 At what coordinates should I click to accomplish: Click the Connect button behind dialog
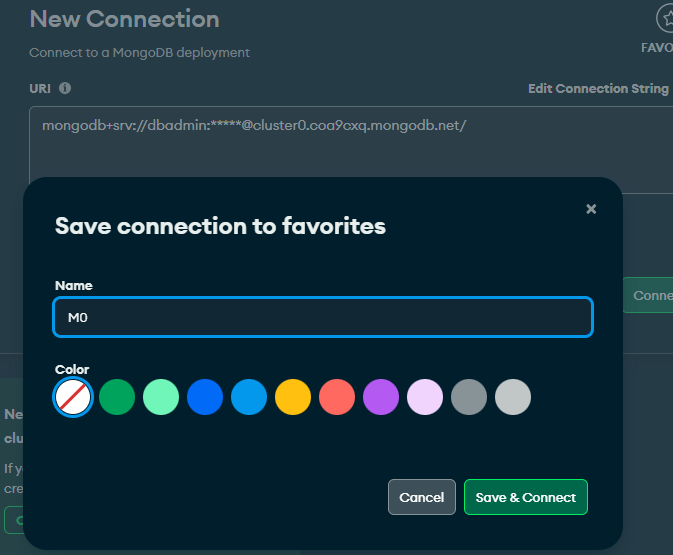coord(648,295)
